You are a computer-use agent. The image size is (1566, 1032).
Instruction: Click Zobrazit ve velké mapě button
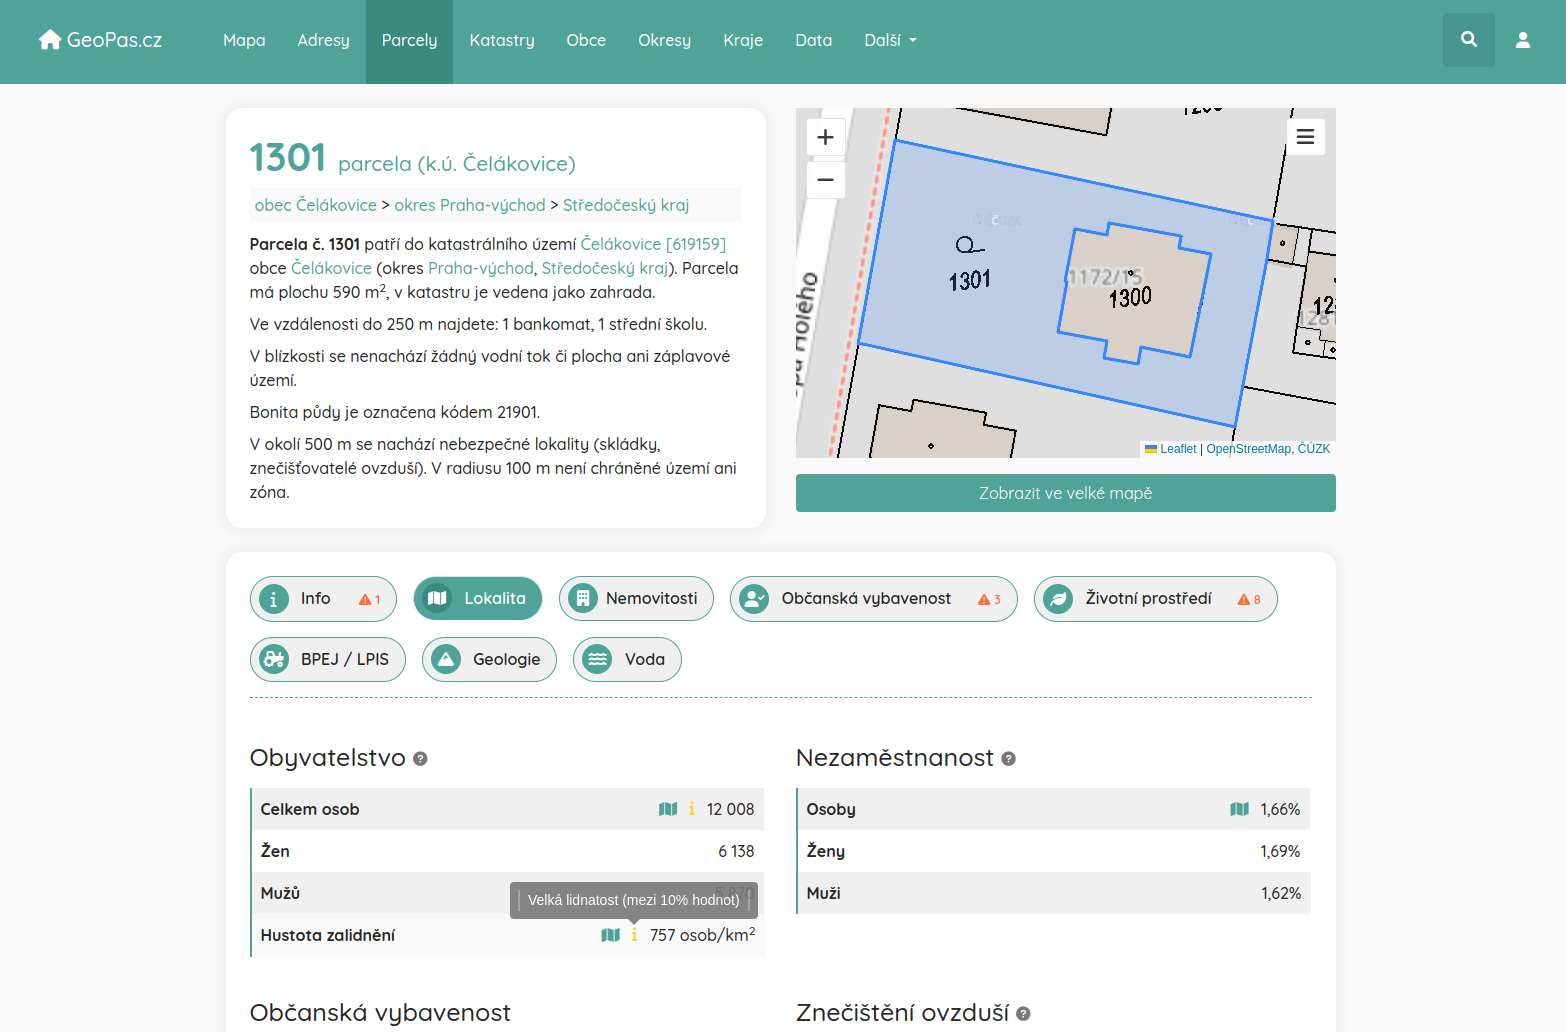(x=1065, y=493)
